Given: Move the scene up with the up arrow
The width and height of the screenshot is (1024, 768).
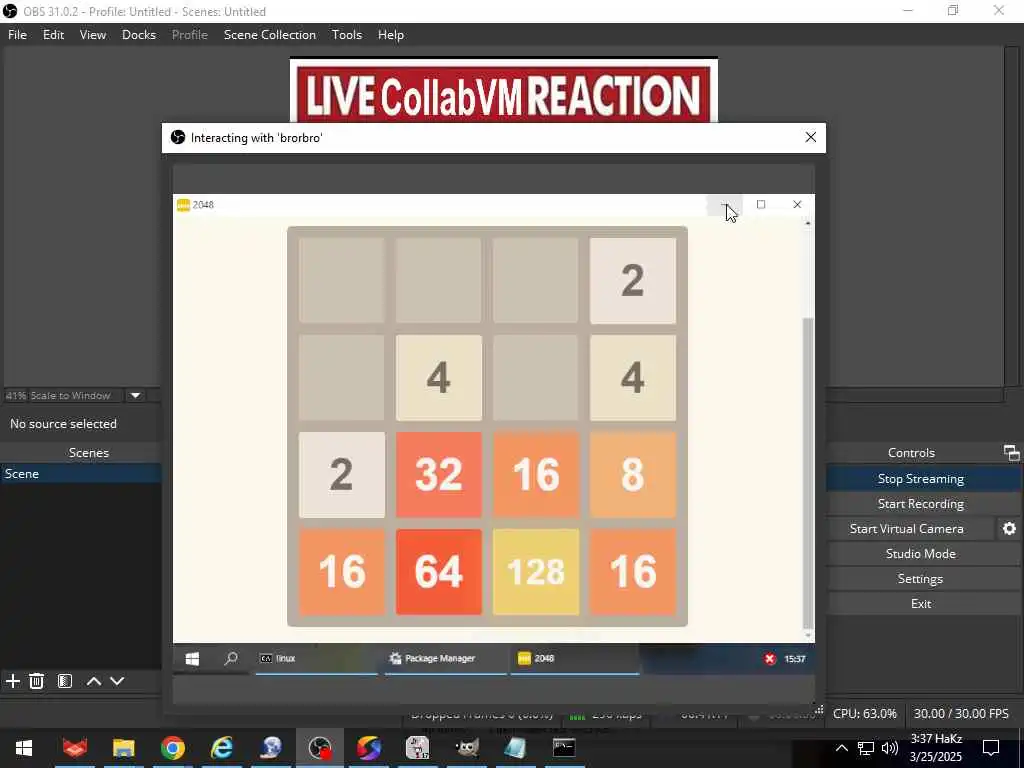Looking at the screenshot, I should pos(93,681).
